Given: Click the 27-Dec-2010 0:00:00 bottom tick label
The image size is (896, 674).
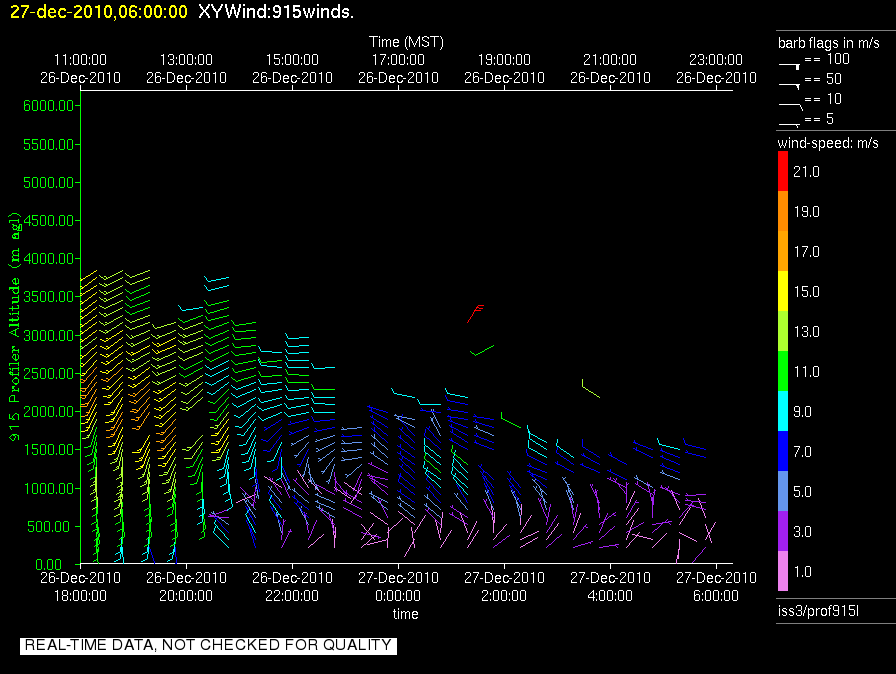Looking at the screenshot, I should click(398, 586).
